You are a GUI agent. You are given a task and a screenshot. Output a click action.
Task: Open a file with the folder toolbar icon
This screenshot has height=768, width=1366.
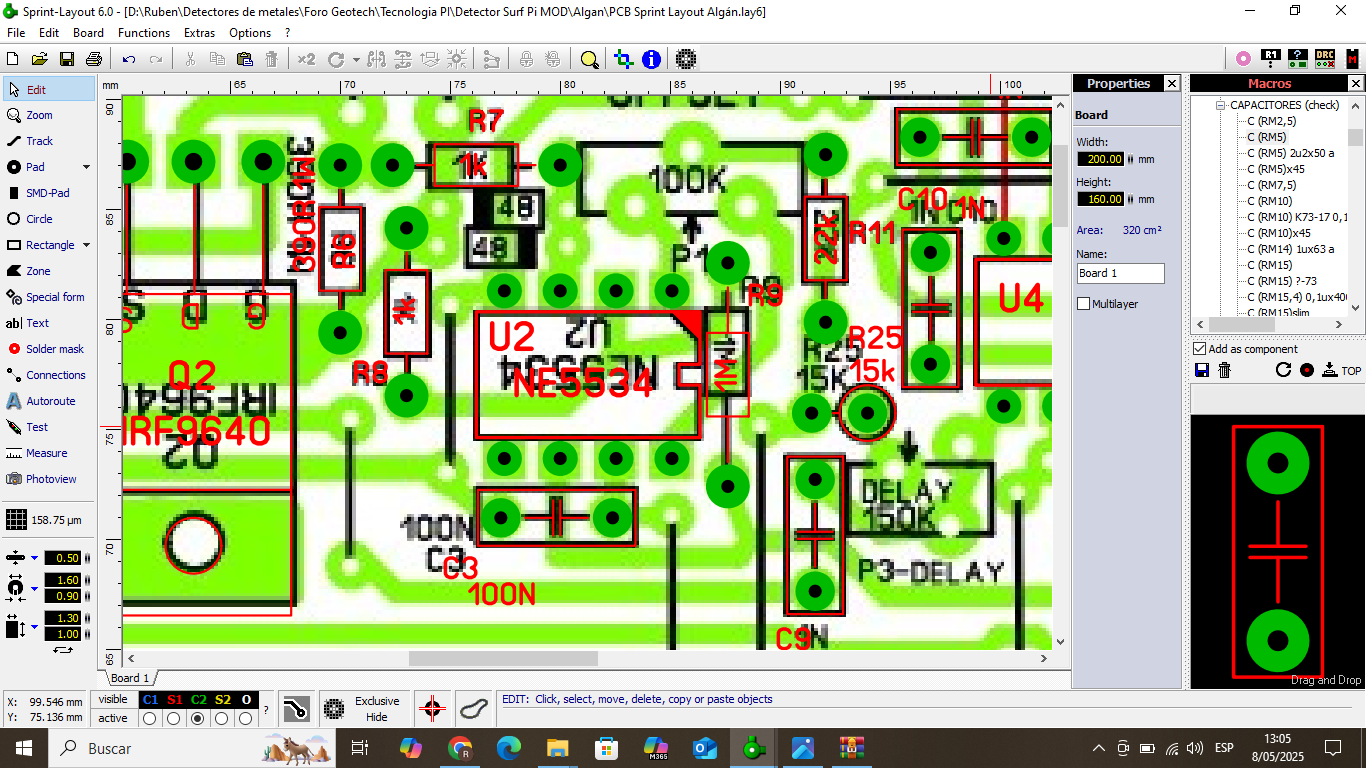click(40, 59)
